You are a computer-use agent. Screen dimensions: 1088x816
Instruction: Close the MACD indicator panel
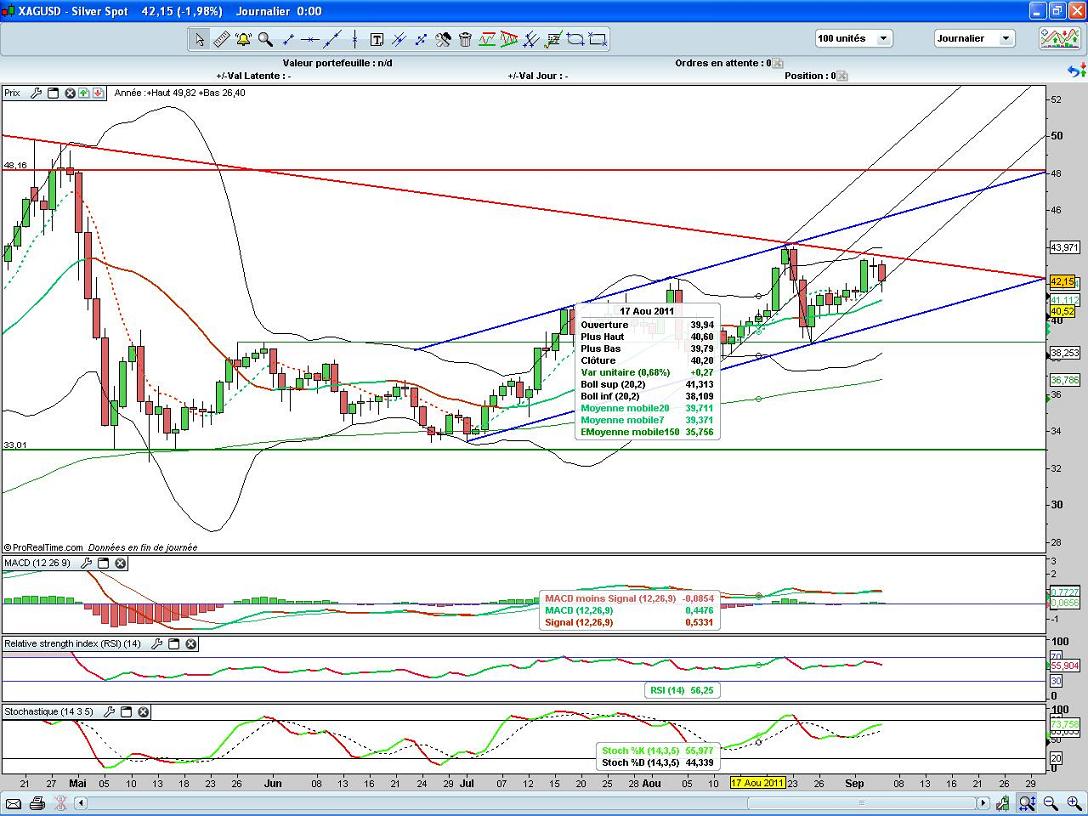(120, 564)
